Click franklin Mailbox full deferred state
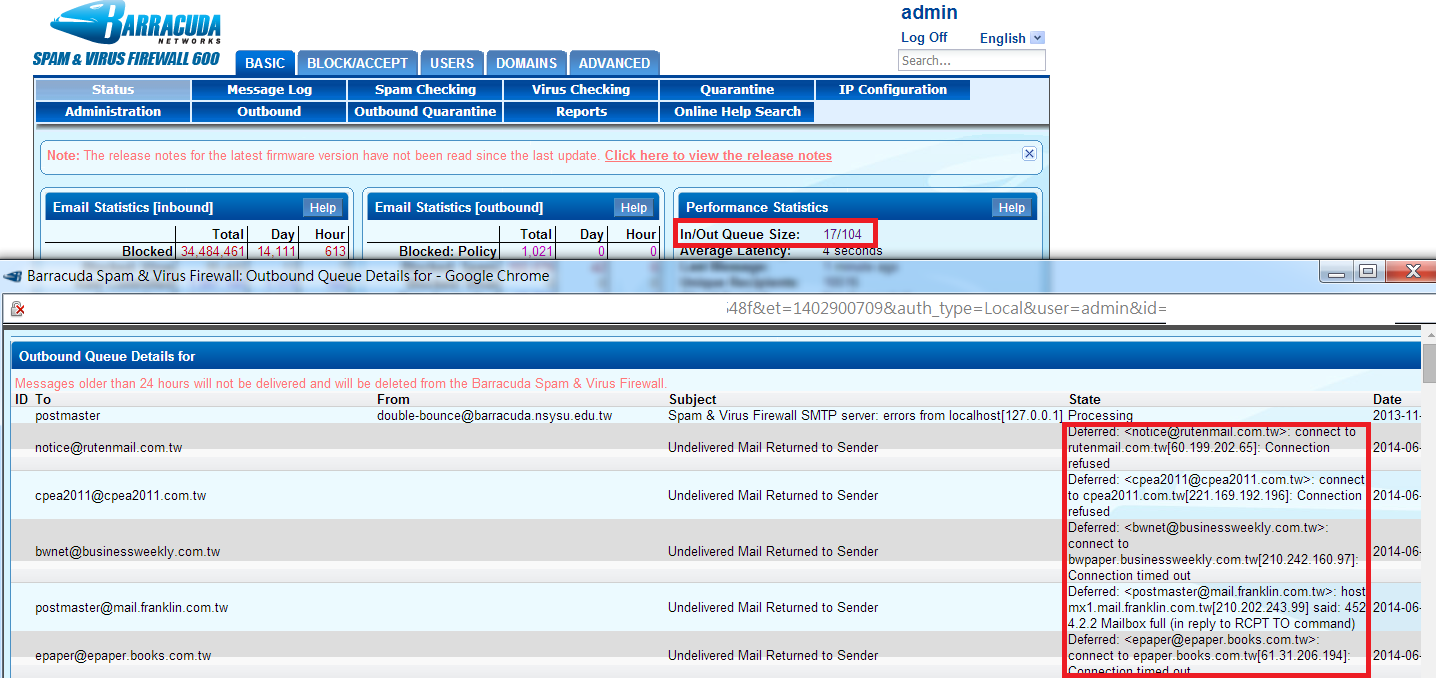 [1216, 607]
